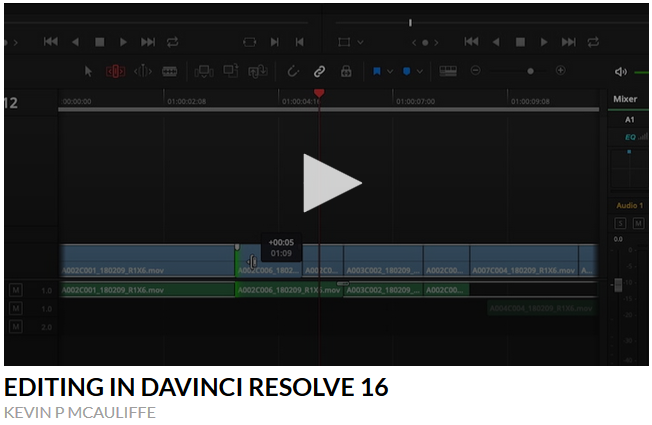Click ruler timecode 01:00:07:00
This screenshot has width=652, height=425.
pos(415,101)
